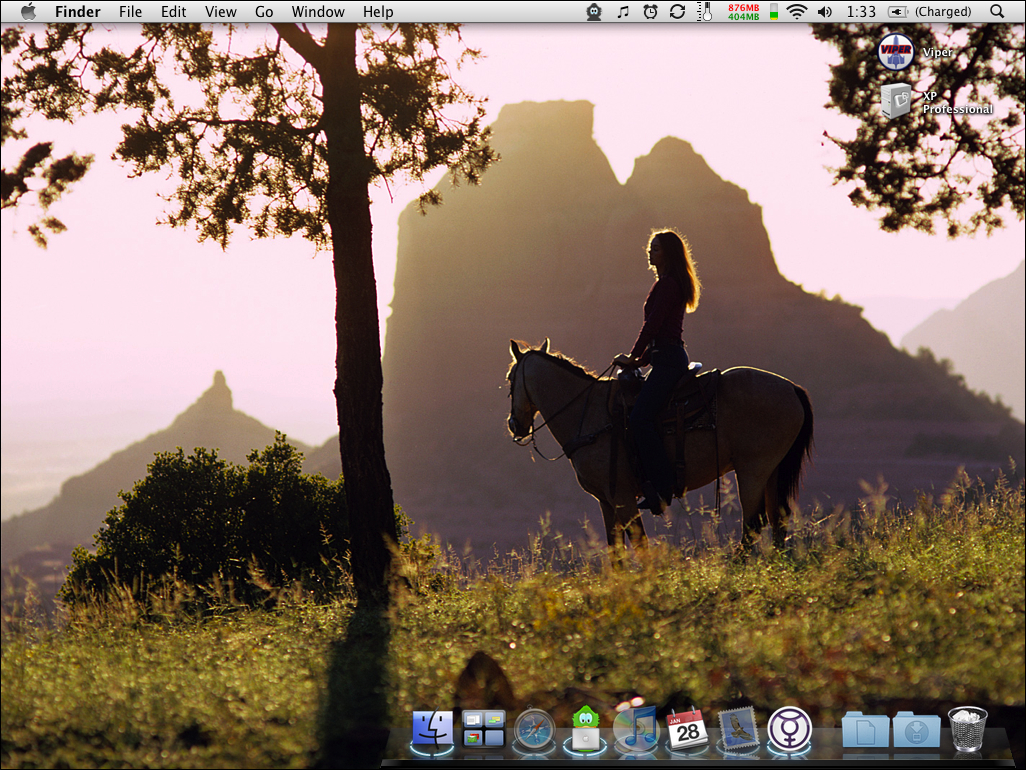Screen dimensions: 1026x770
Task: Select the Viper desktop drive icon
Action: [896, 52]
